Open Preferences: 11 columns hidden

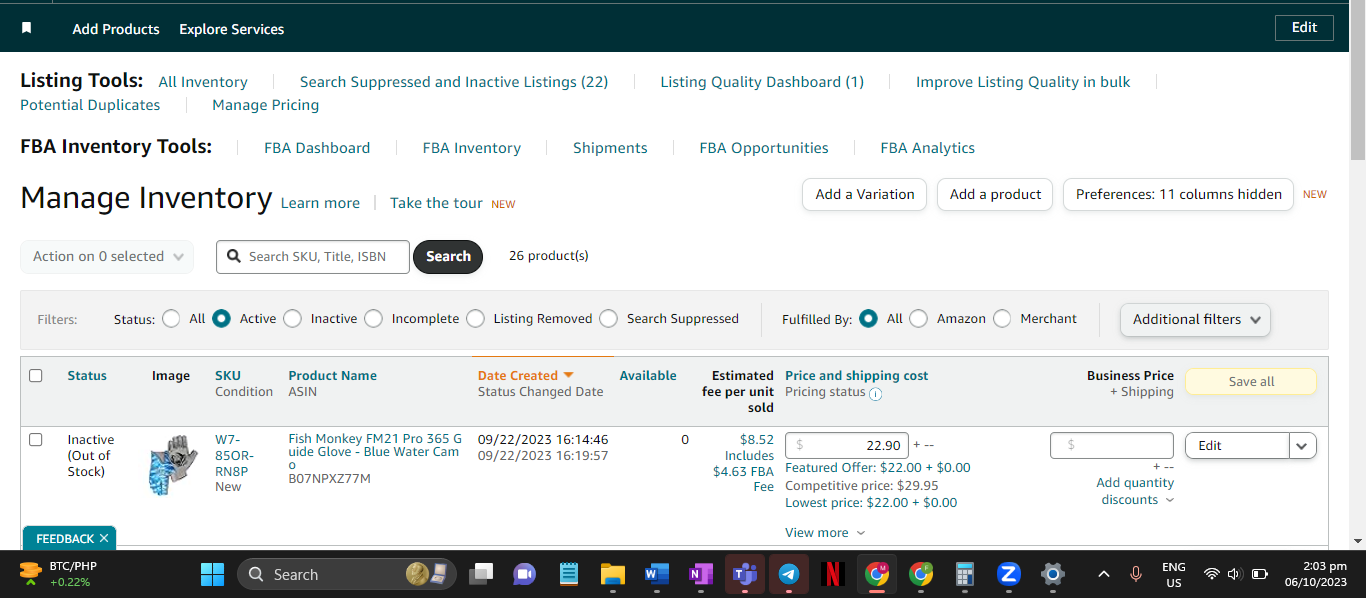pos(1178,195)
